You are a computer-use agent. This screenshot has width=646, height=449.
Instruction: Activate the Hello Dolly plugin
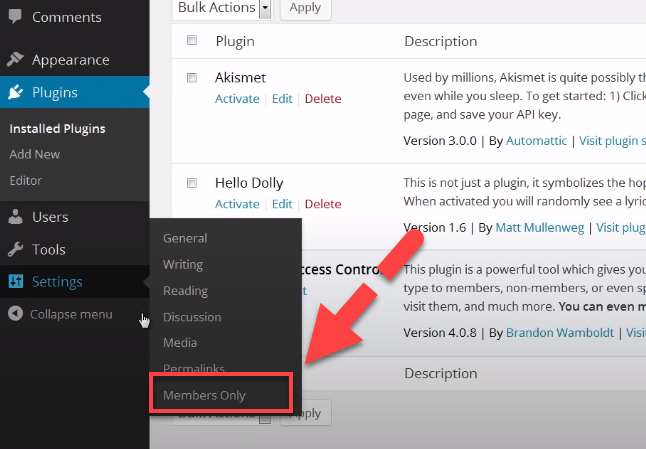237,204
